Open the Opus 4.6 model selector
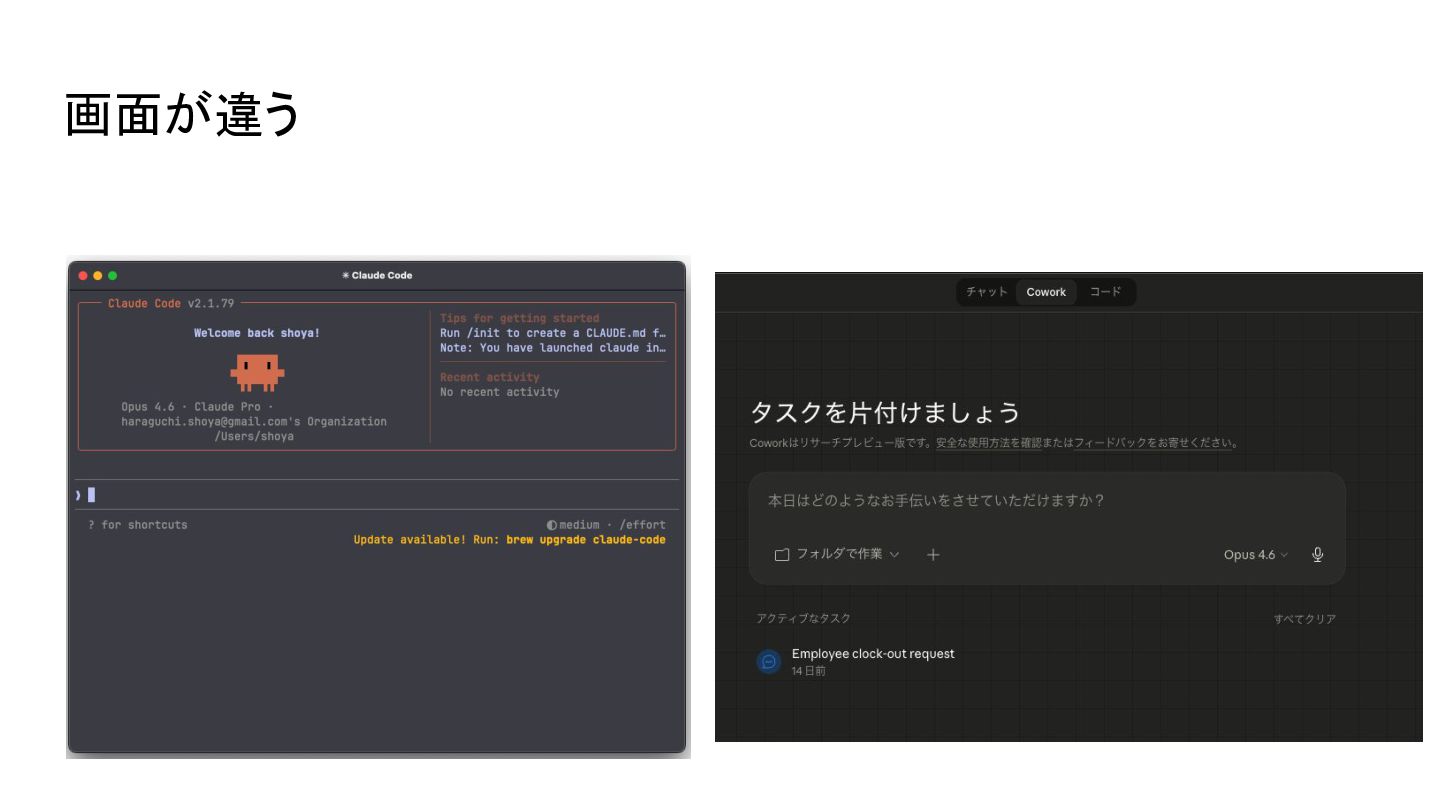This screenshot has width=1440, height=810. point(1255,554)
